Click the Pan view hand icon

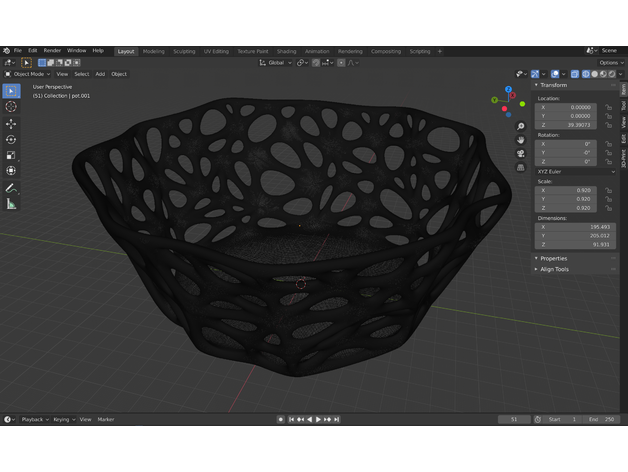pyautogui.click(x=520, y=140)
